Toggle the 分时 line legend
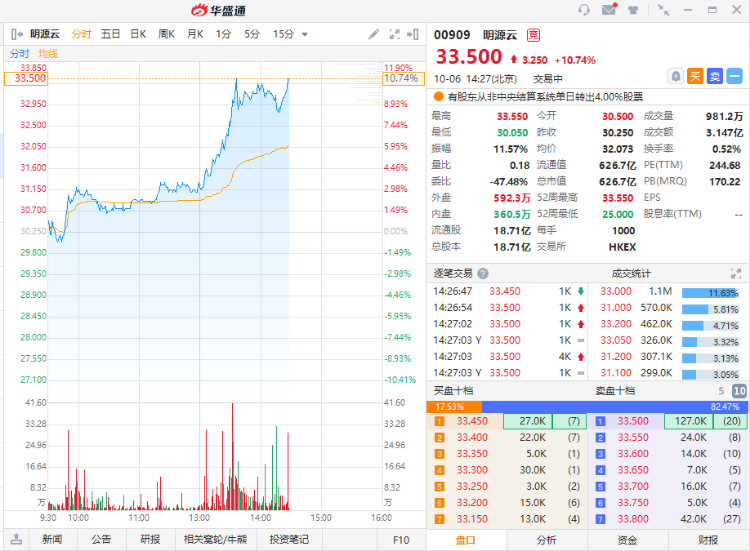Image resolution: width=750 pixels, height=551 pixels. click(20, 54)
